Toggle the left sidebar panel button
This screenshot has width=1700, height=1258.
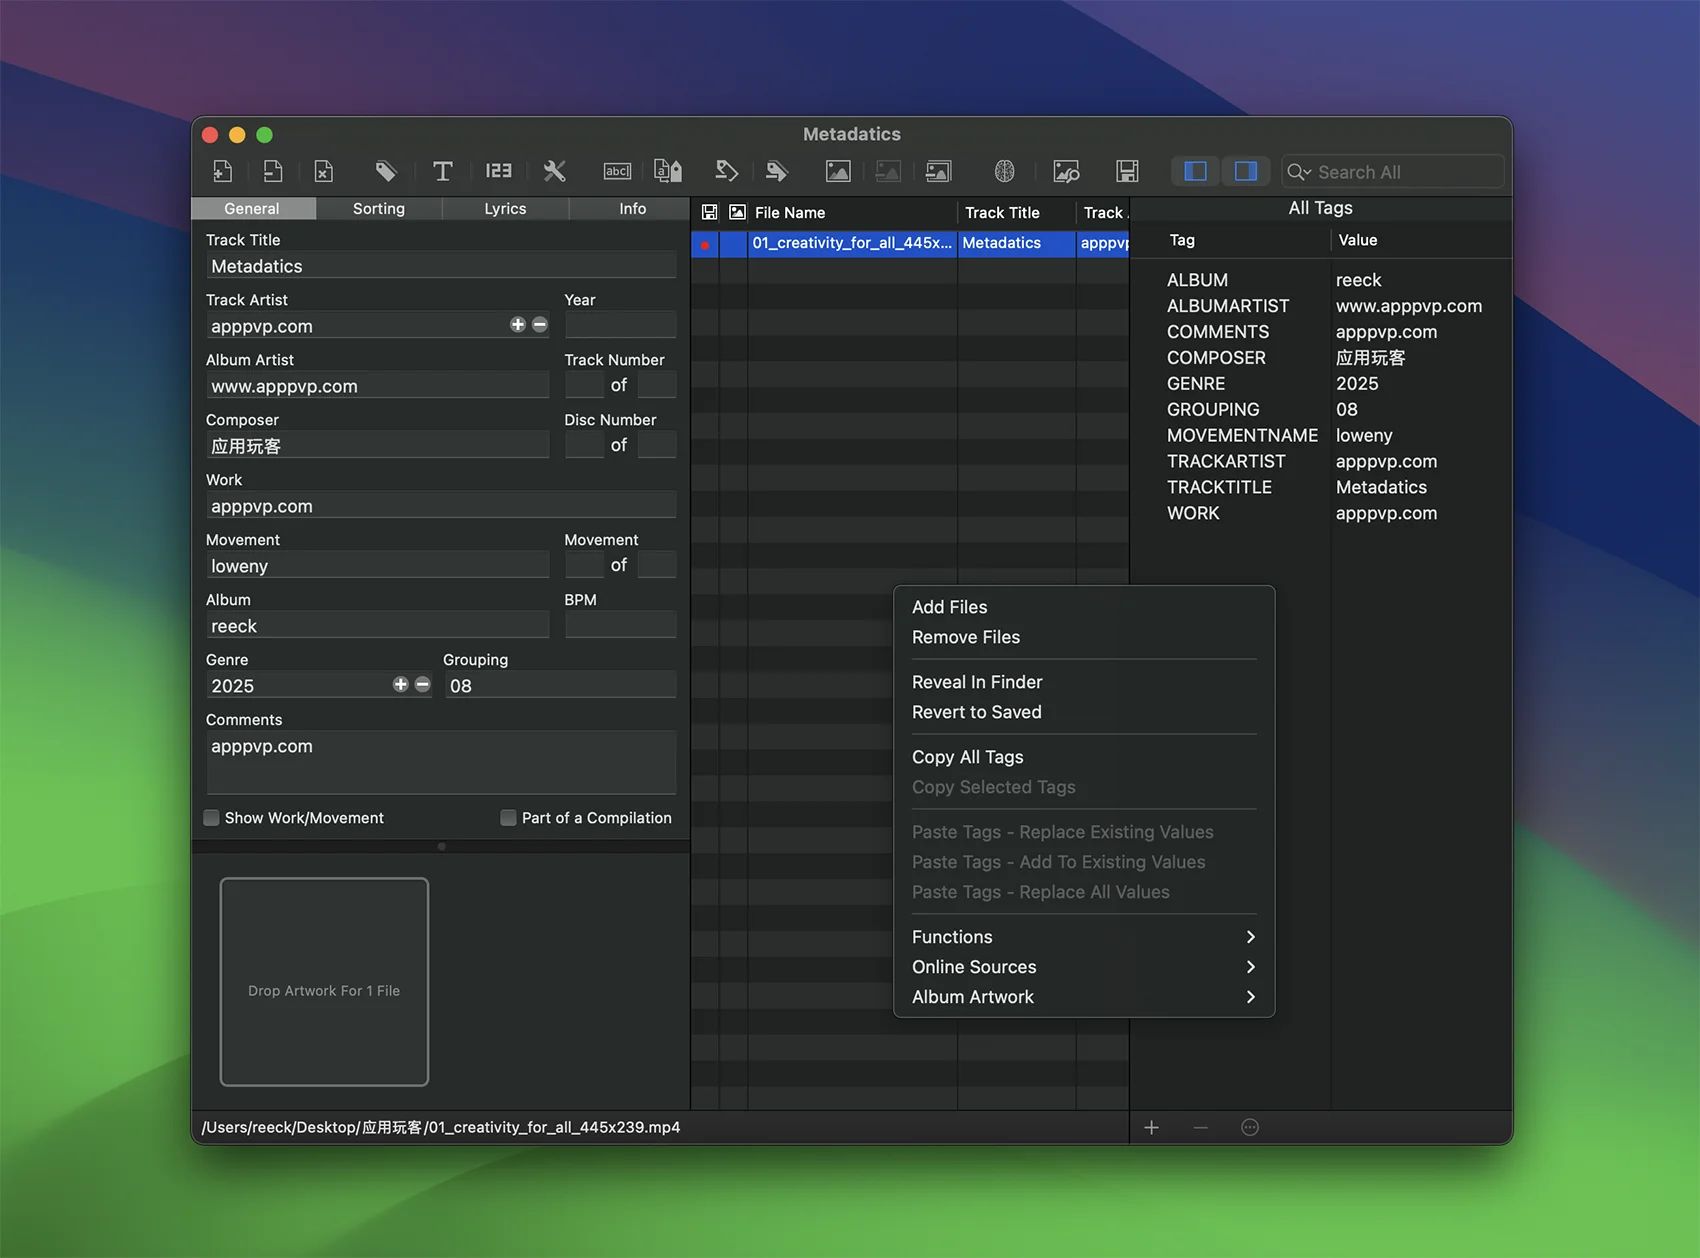pyautogui.click(x=1195, y=171)
